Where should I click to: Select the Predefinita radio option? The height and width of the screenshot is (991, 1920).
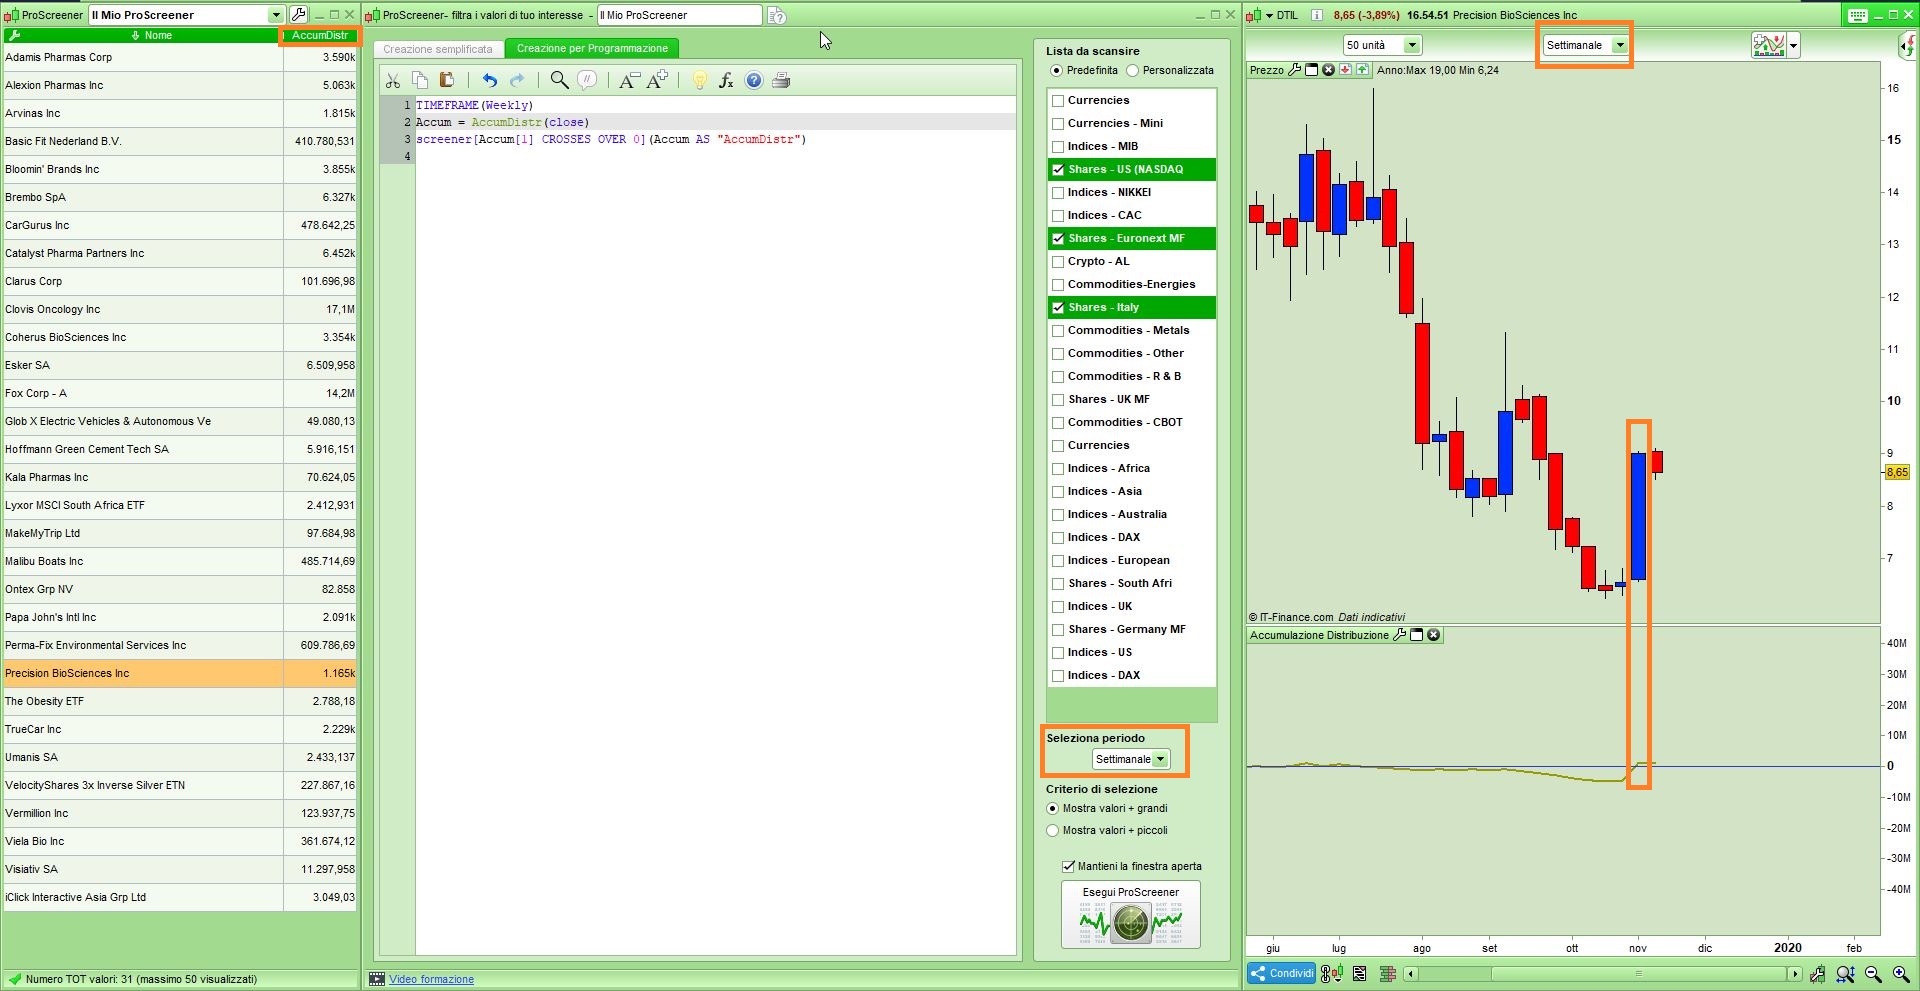tap(1056, 71)
